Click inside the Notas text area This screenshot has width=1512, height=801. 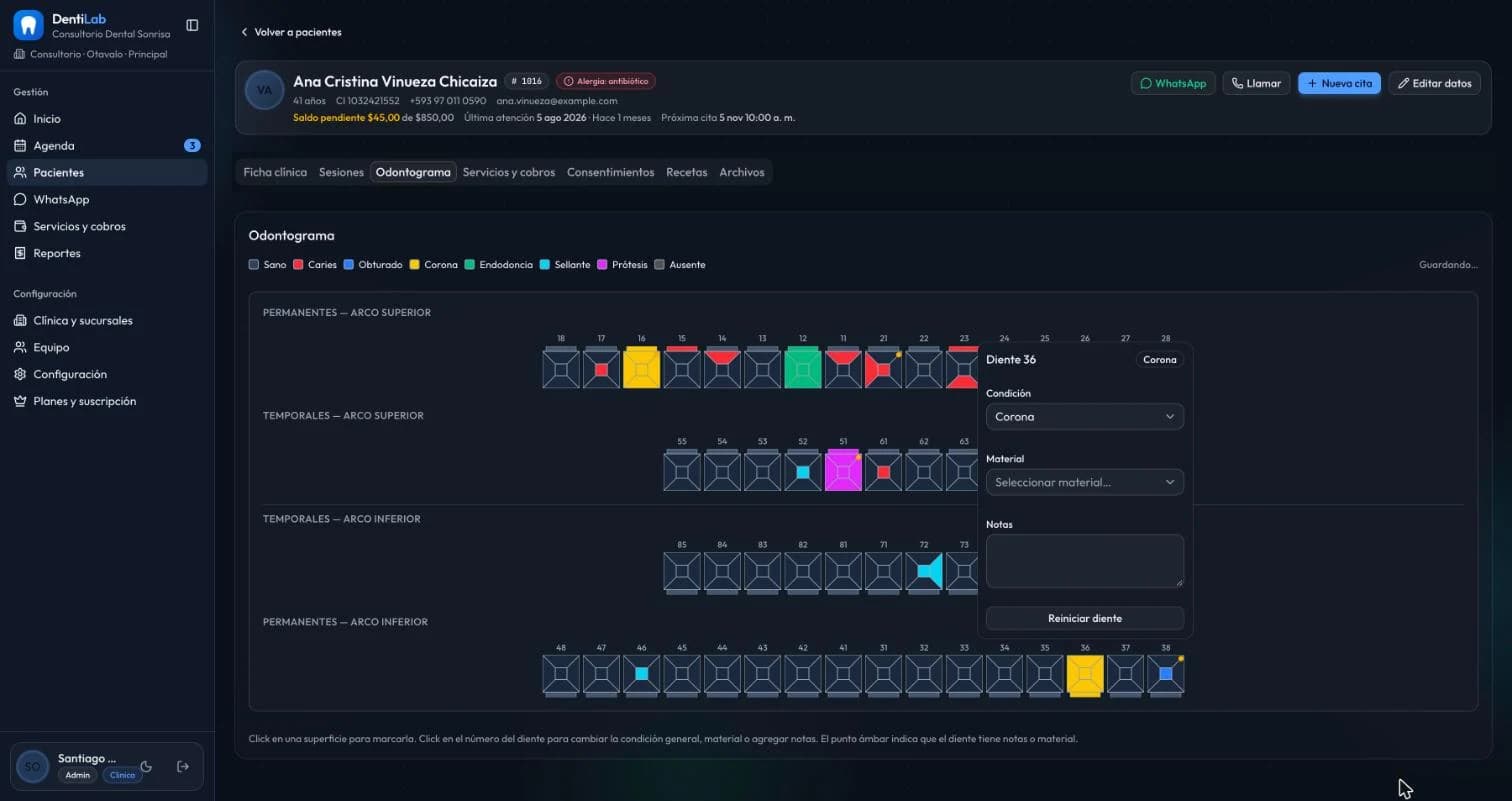click(x=1085, y=561)
